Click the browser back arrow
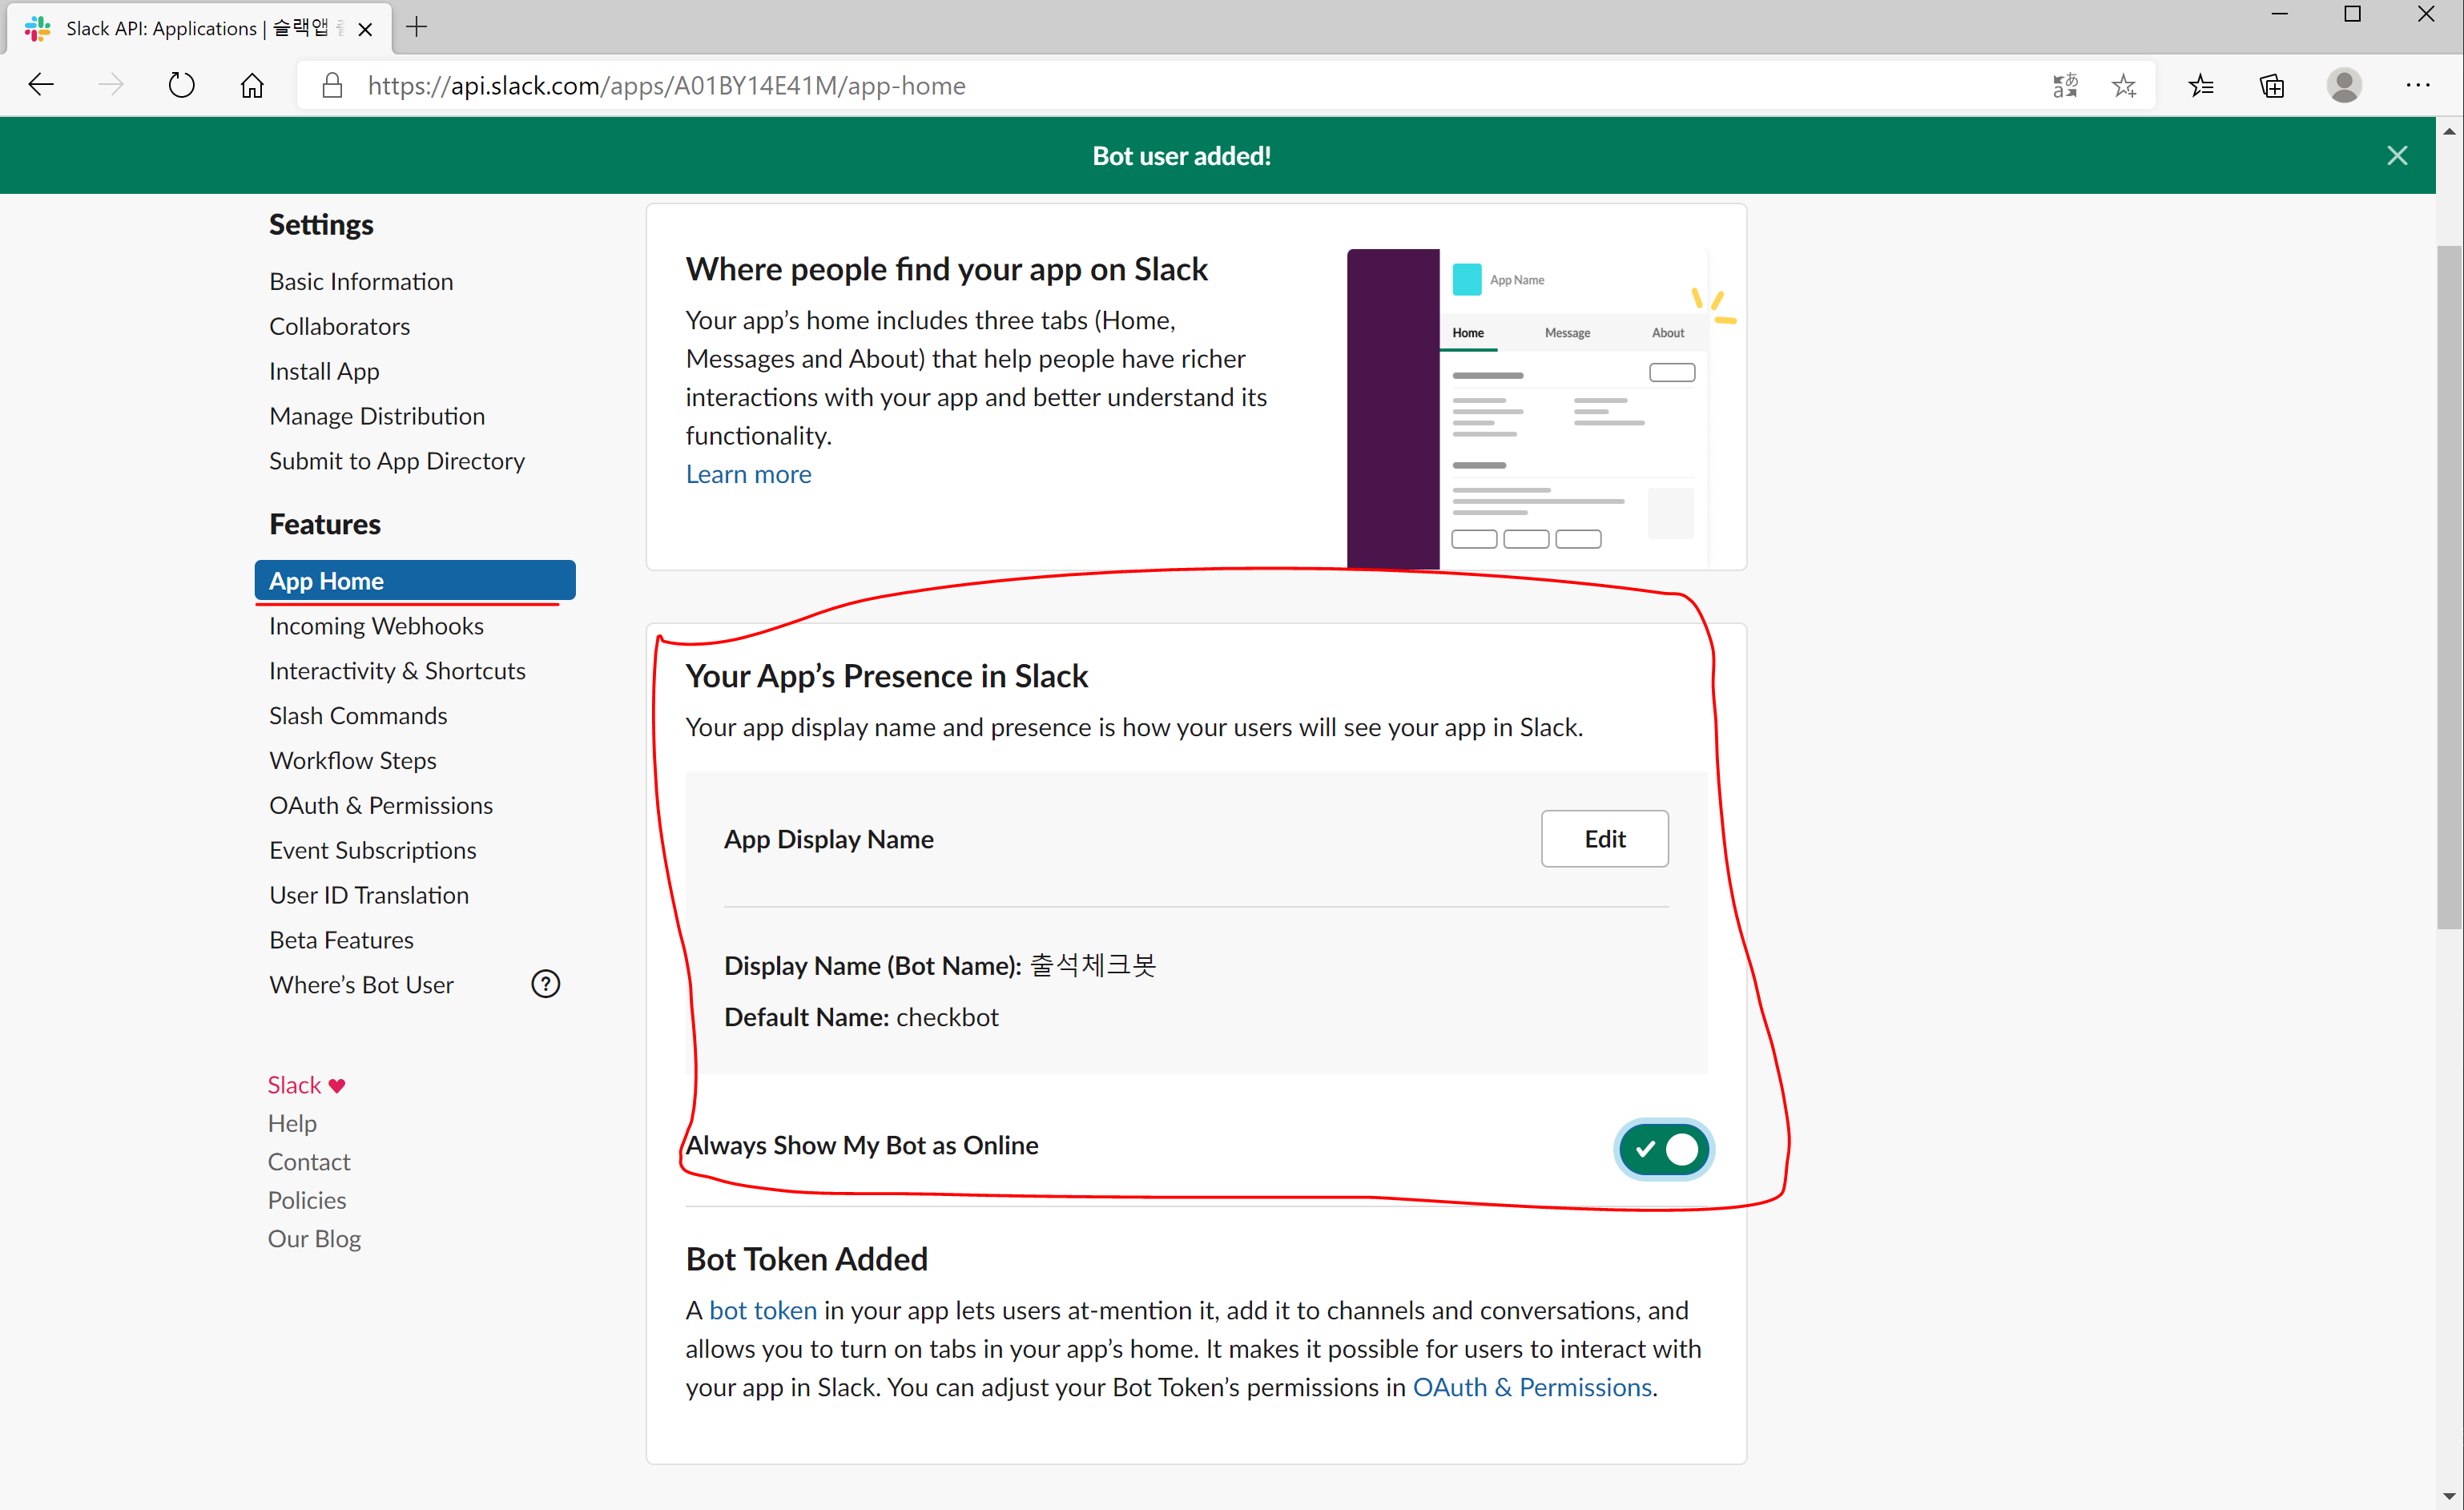This screenshot has height=1510, width=2464. tap(41, 85)
